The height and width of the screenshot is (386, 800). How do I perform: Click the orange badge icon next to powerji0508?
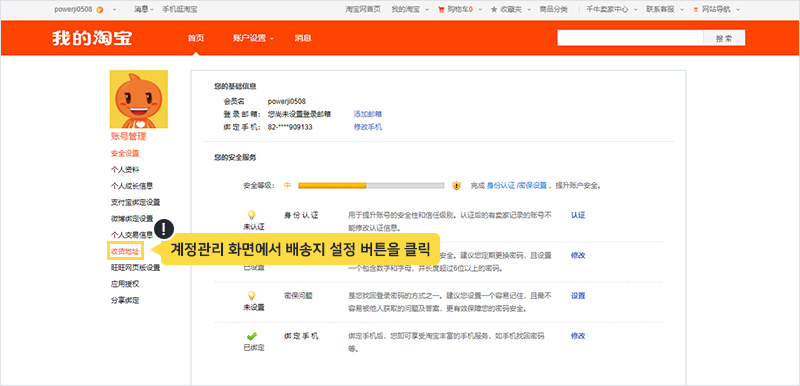pos(99,9)
